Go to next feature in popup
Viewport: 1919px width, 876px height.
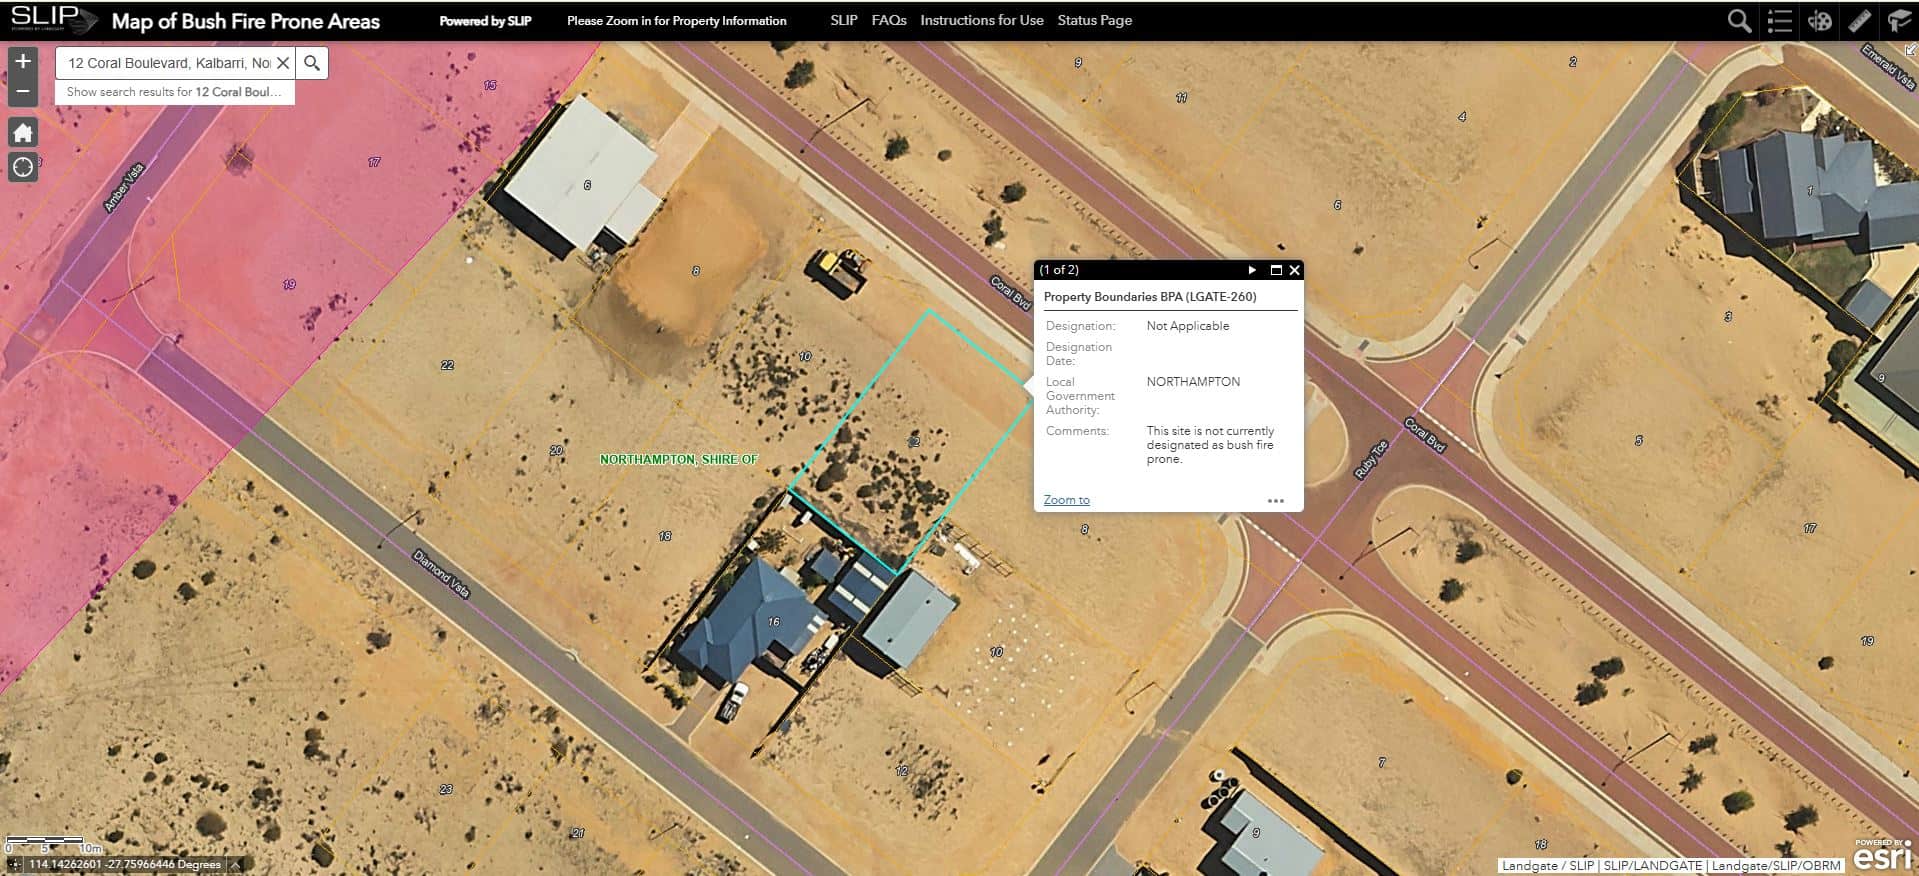(x=1252, y=270)
